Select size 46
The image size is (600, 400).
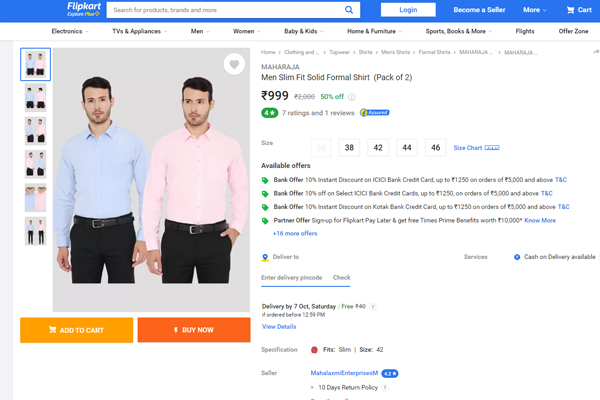(435, 147)
